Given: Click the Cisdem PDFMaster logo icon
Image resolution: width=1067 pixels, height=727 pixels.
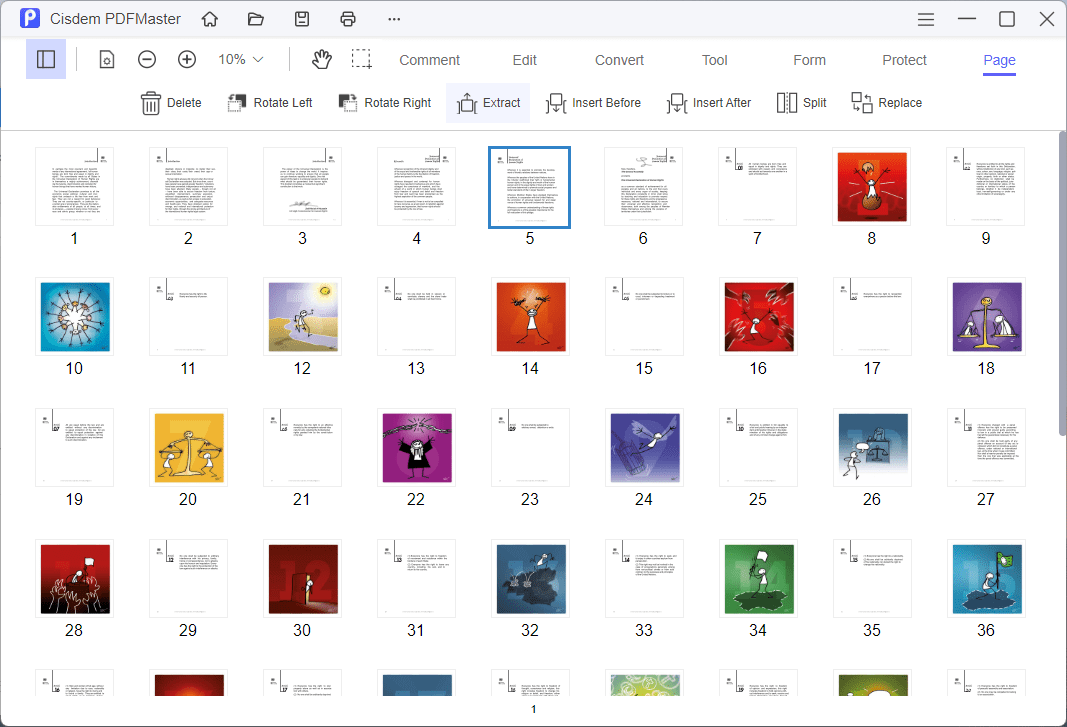Looking at the screenshot, I should click(30, 18).
